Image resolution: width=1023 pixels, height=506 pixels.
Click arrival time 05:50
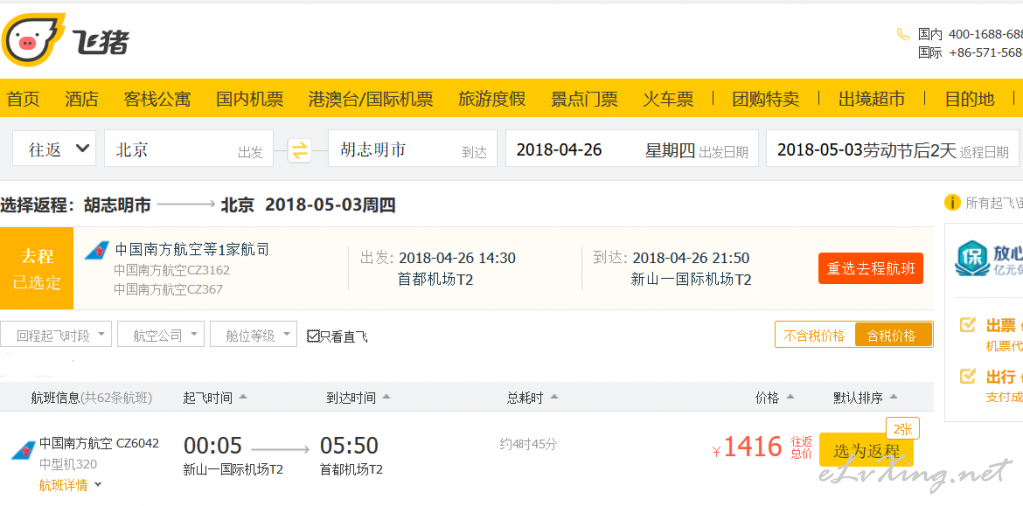349,446
